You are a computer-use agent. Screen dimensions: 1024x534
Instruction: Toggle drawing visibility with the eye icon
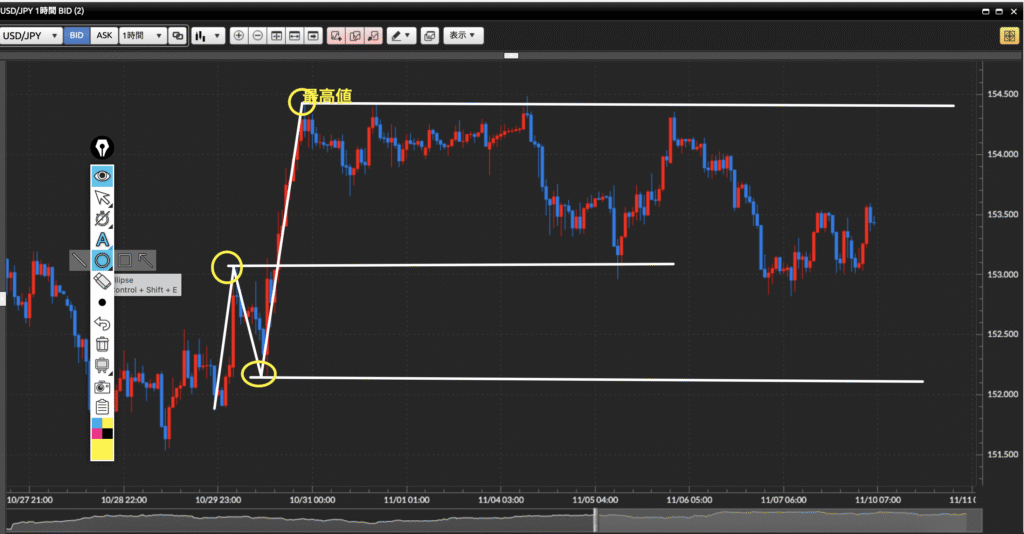[102, 176]
